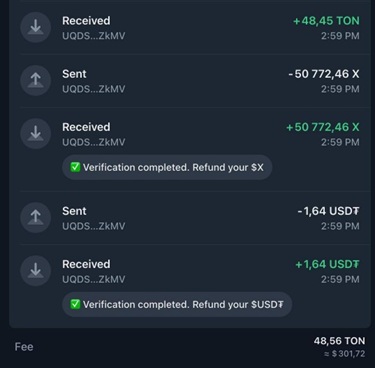Open the Sent 50 772,46 X transaction
The image size is (375, 368).
click(190, 81)
